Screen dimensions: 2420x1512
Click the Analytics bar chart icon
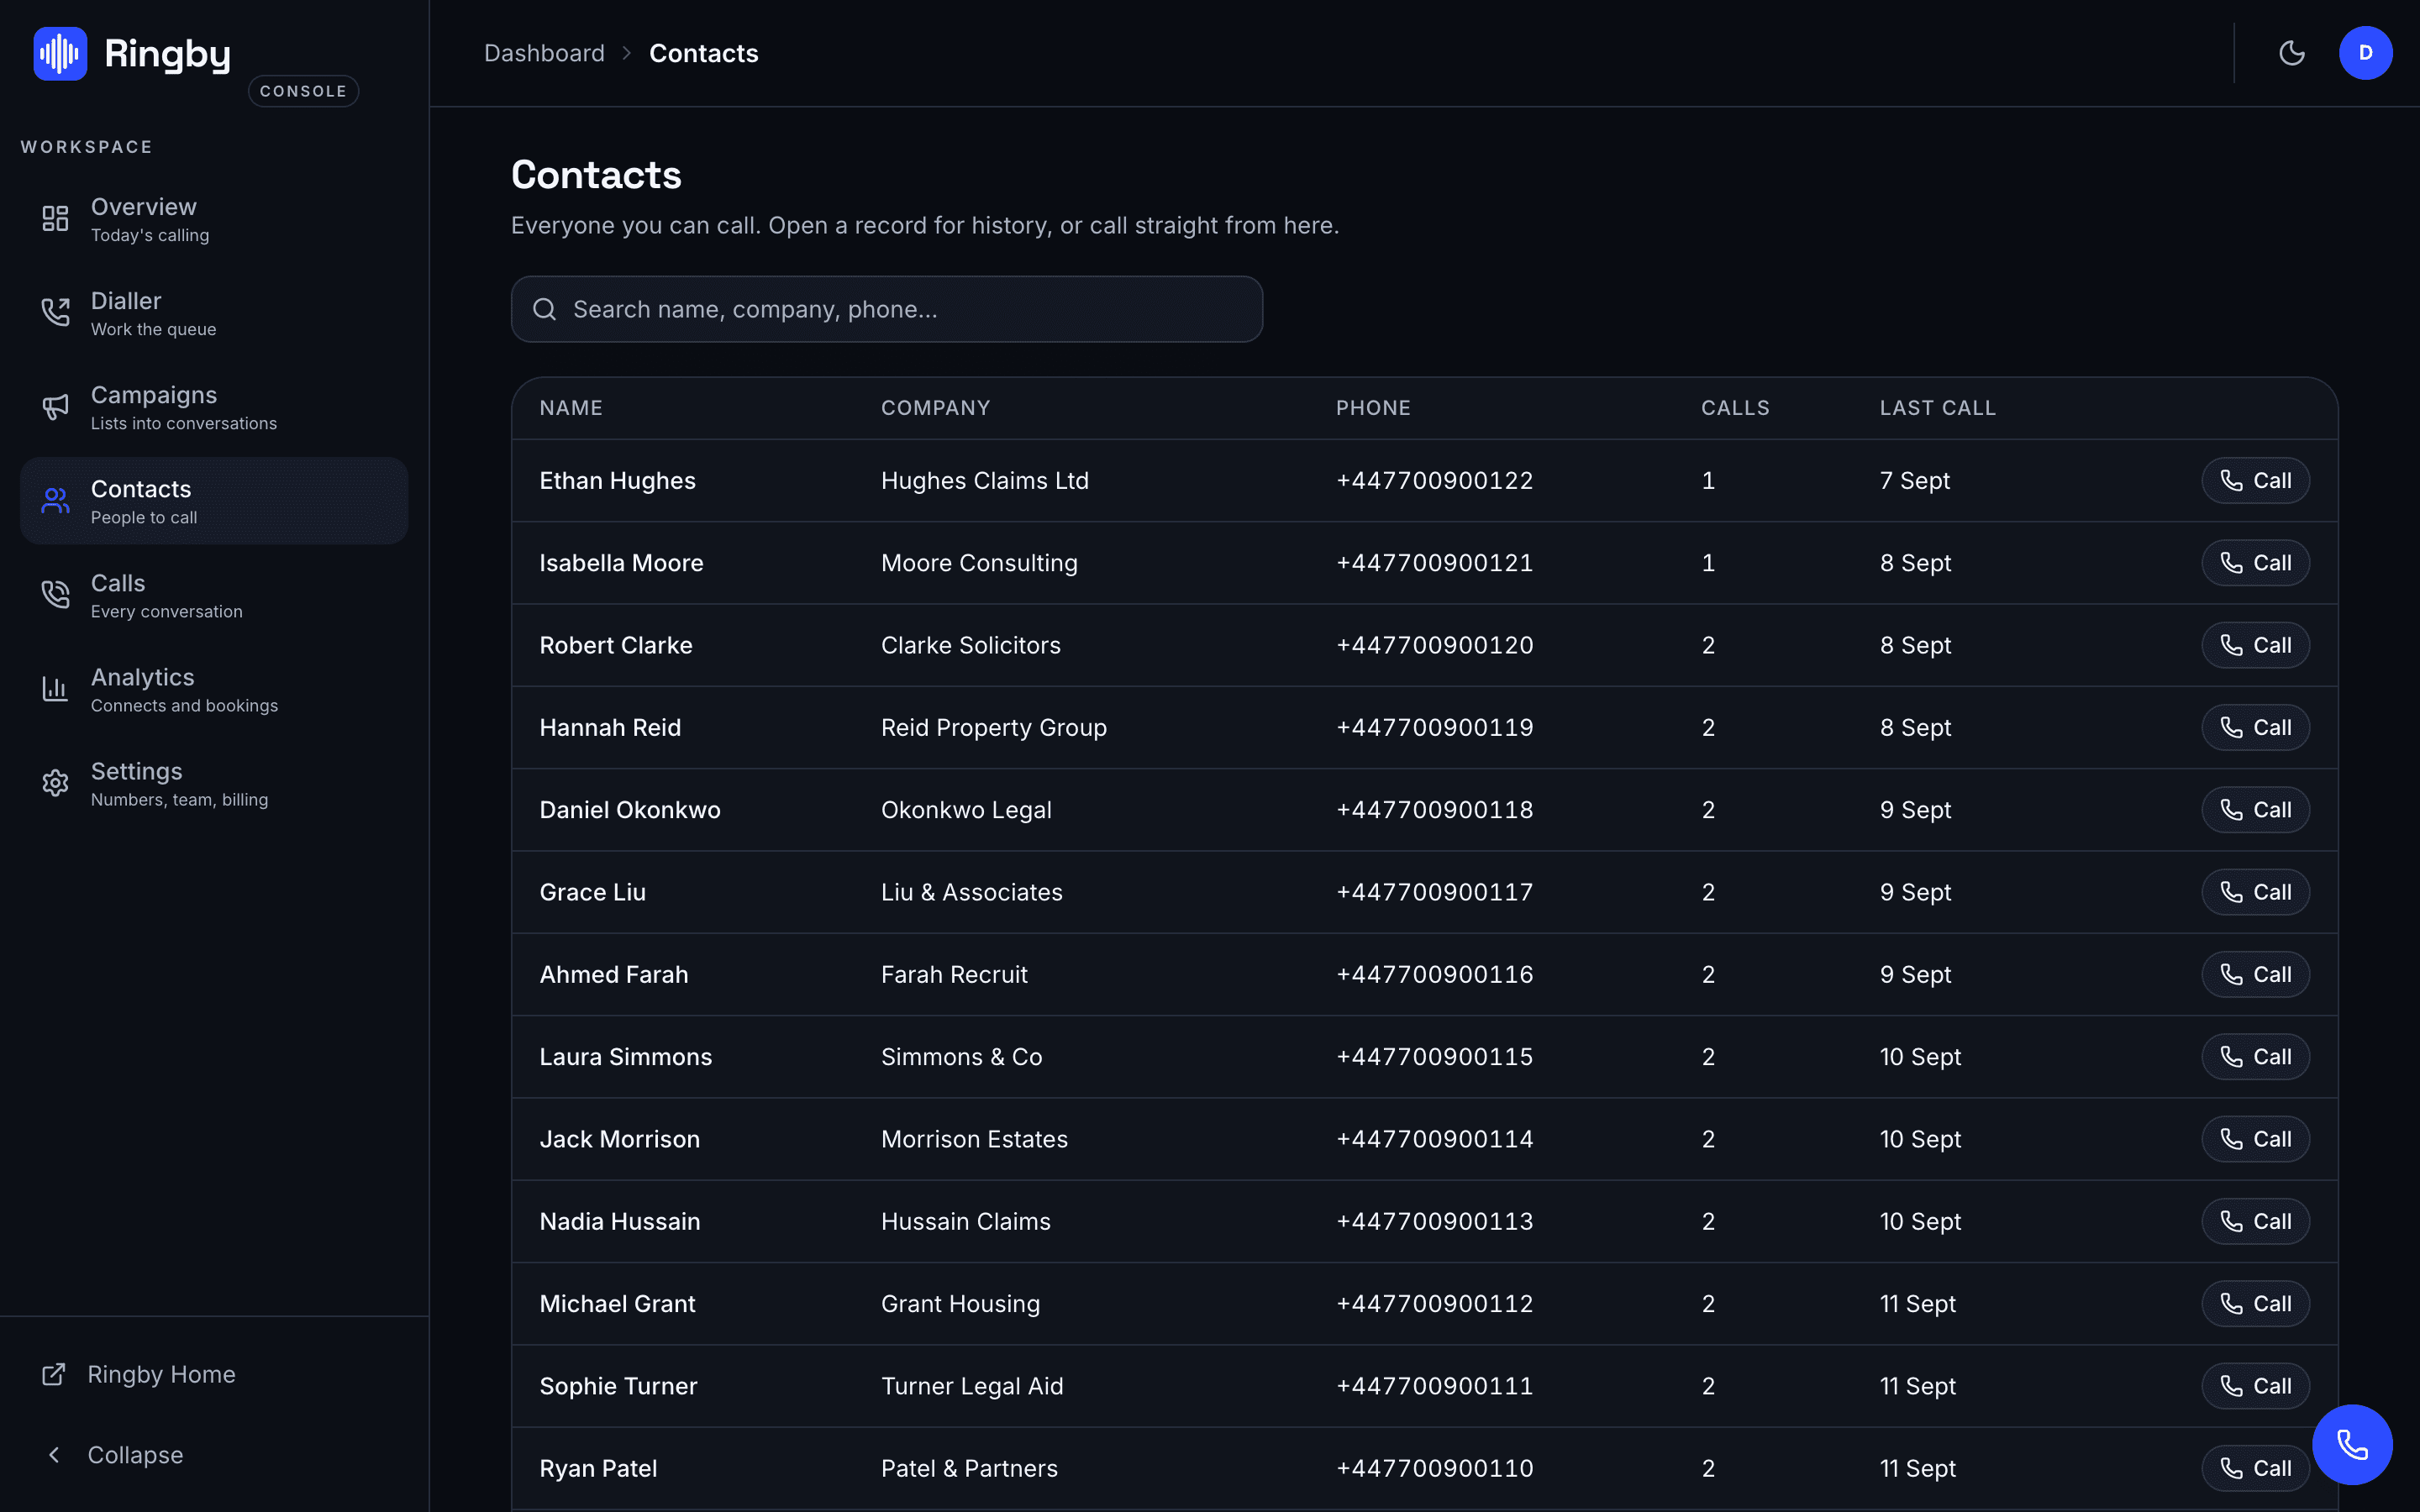55,689
